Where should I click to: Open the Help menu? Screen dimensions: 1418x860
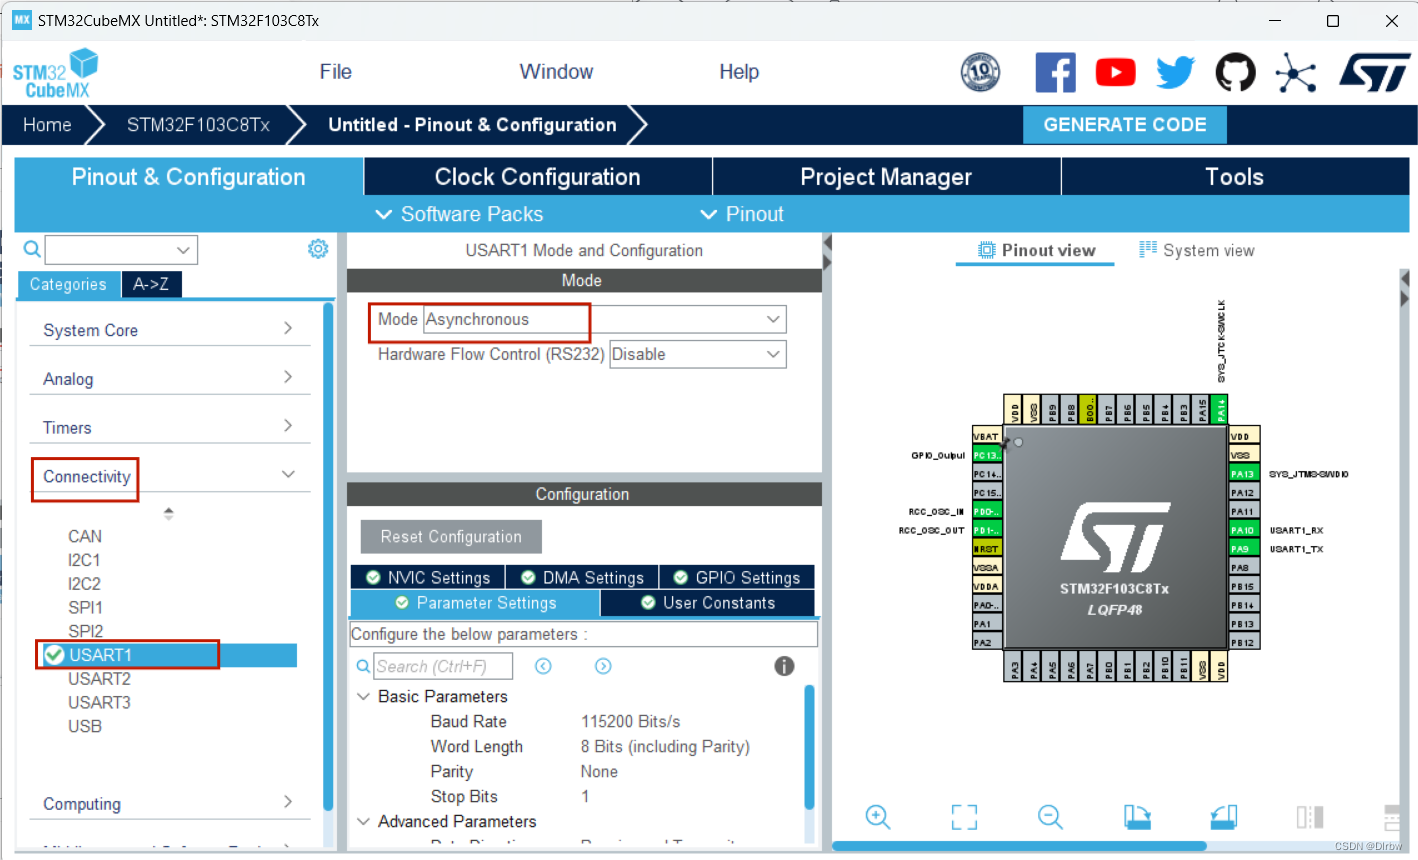coord(739,72)
